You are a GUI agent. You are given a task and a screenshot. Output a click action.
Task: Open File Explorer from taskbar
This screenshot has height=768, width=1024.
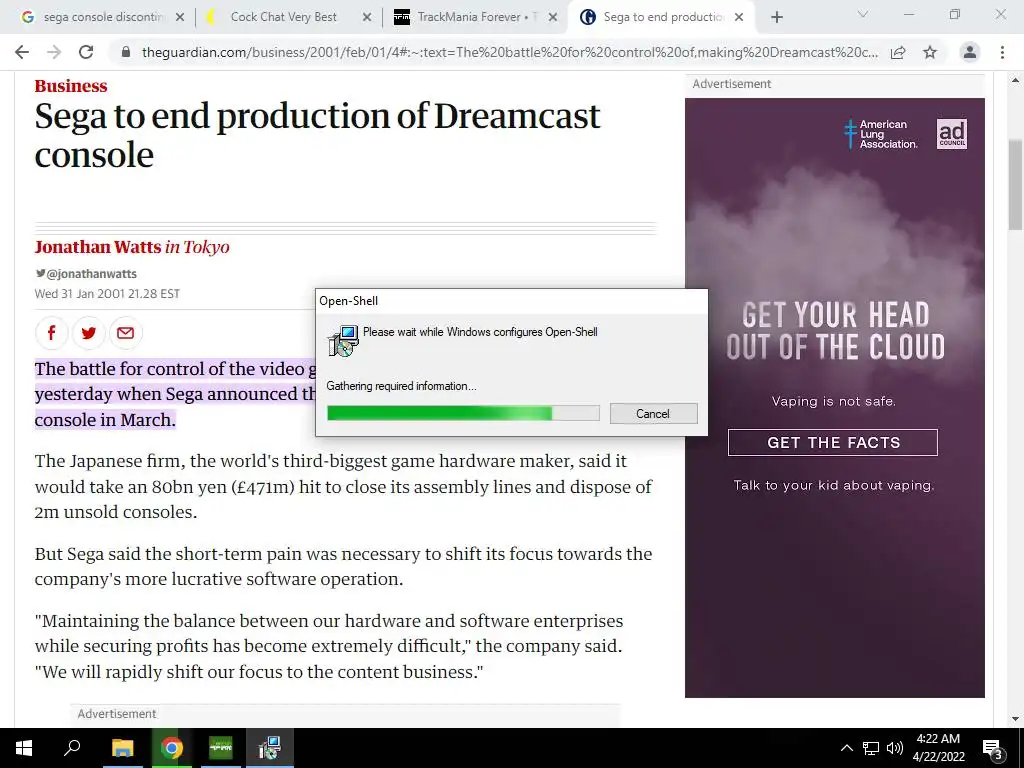click(x=122, y=748)
